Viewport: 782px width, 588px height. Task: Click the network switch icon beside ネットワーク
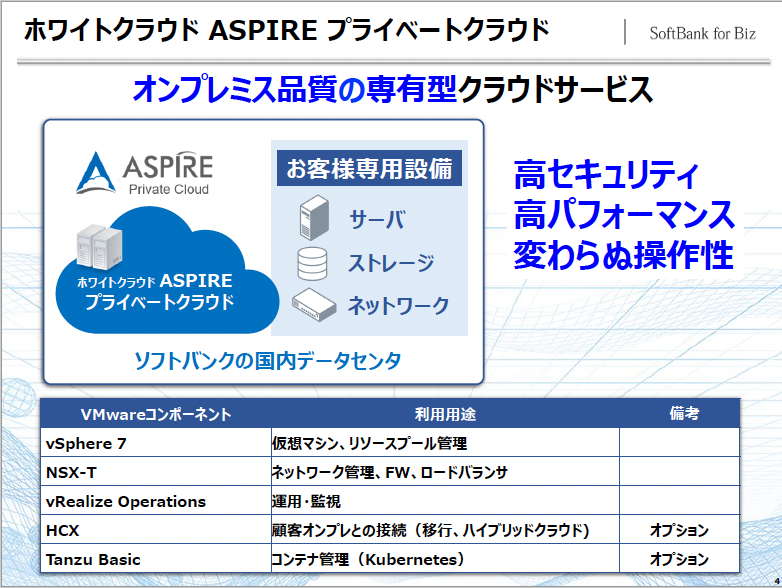point(314,305)
